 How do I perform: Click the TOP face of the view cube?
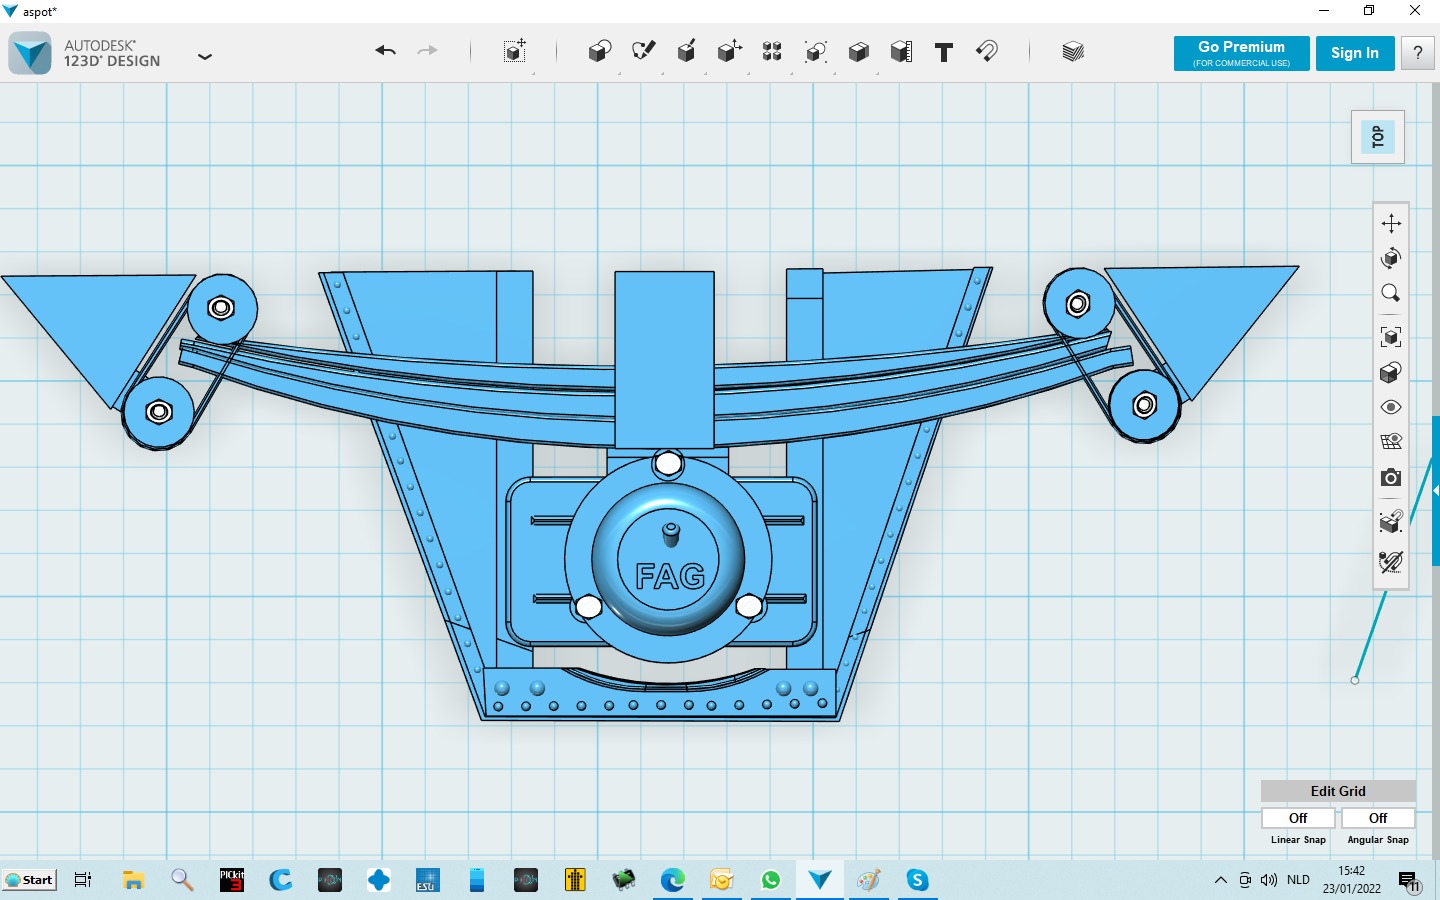coord(1378,137)
